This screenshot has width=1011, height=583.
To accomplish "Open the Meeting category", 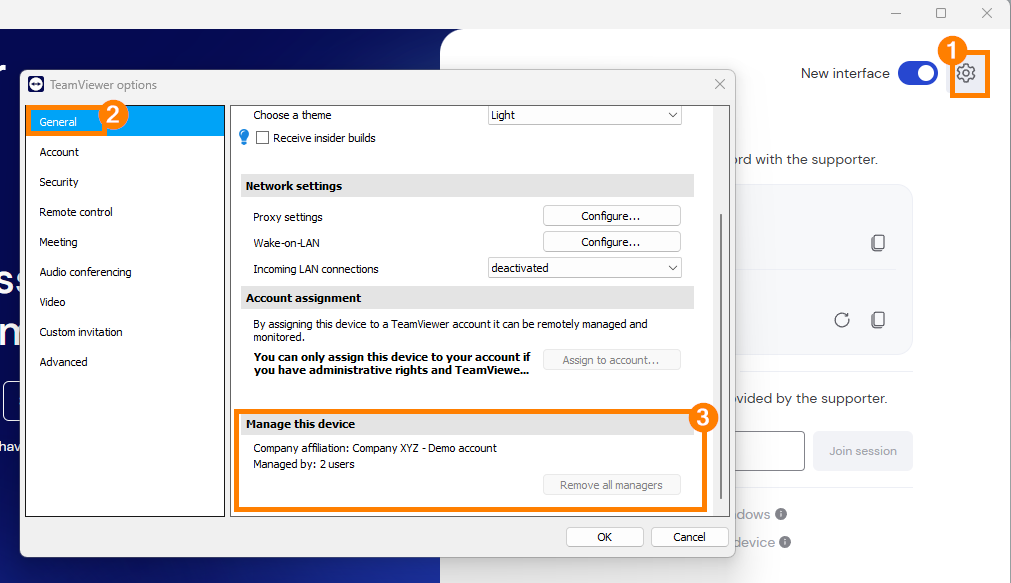I will [125, 242].
